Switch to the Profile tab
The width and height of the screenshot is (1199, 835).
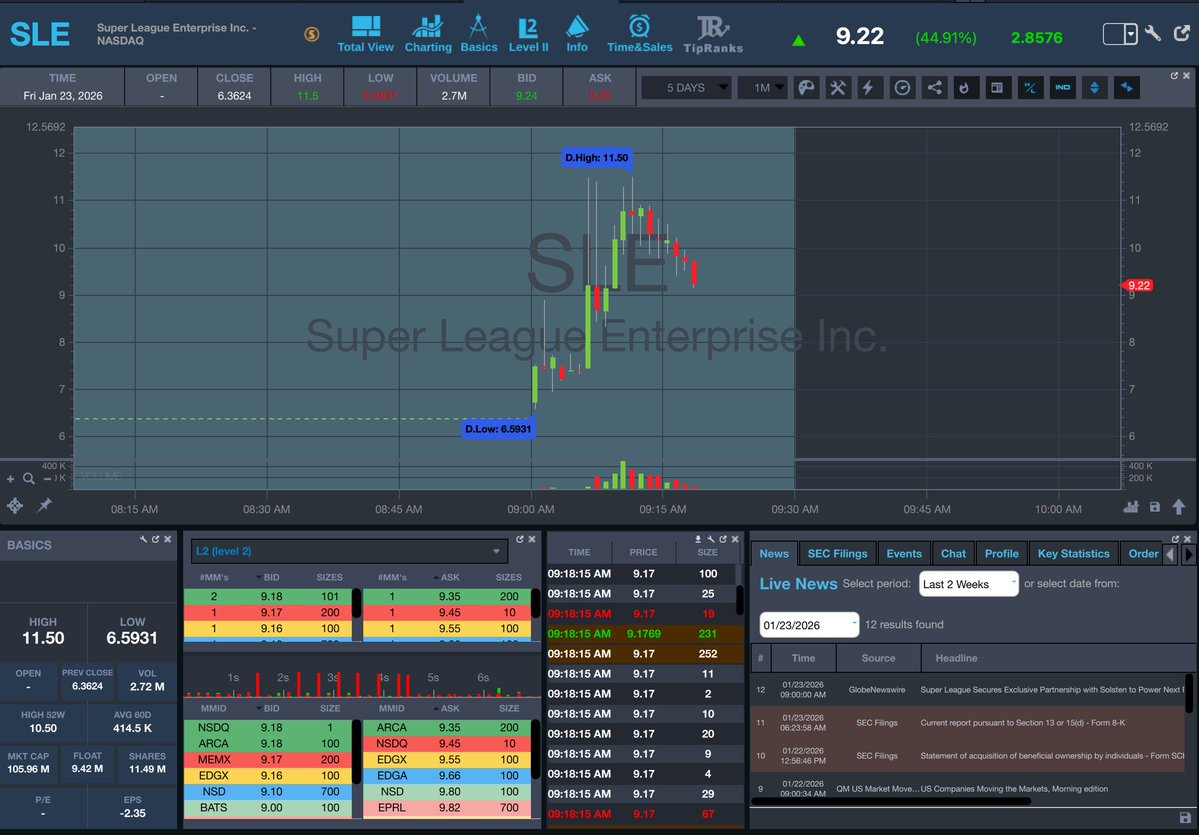click(1001, 554)
